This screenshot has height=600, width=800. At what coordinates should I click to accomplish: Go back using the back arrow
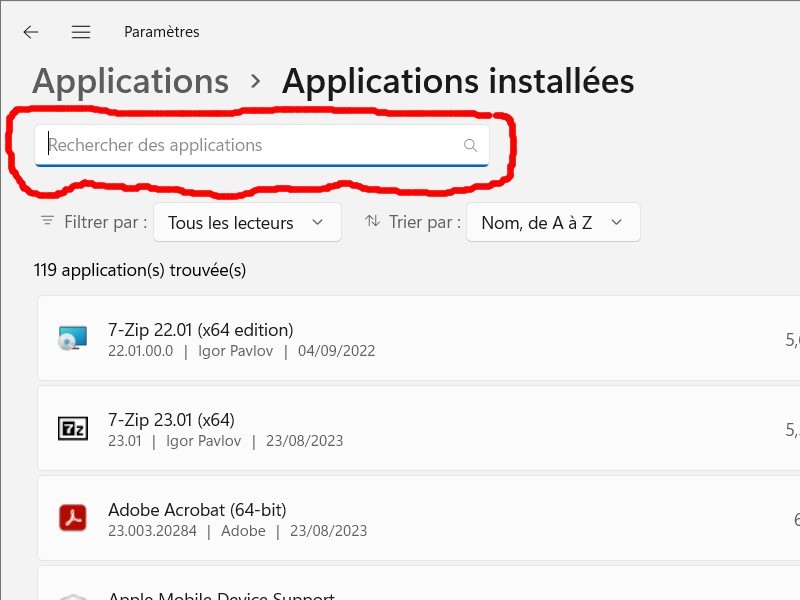click(31, 32)
